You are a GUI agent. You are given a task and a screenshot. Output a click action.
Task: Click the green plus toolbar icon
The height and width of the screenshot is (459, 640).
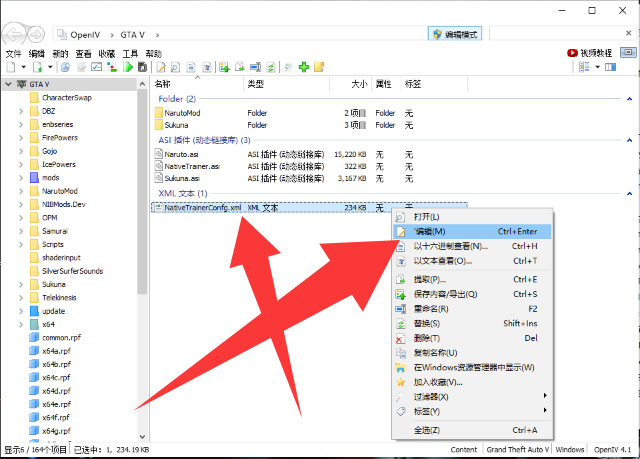pos(304,67)
